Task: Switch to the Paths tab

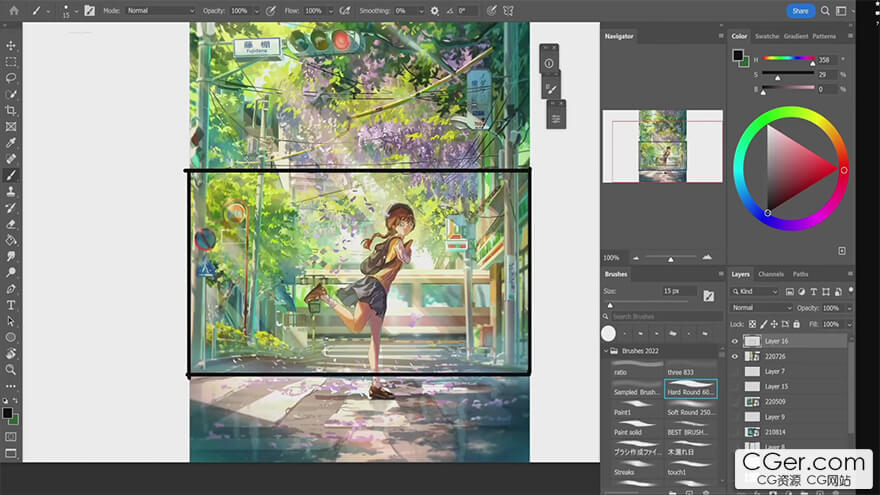Action: (800, 274)
